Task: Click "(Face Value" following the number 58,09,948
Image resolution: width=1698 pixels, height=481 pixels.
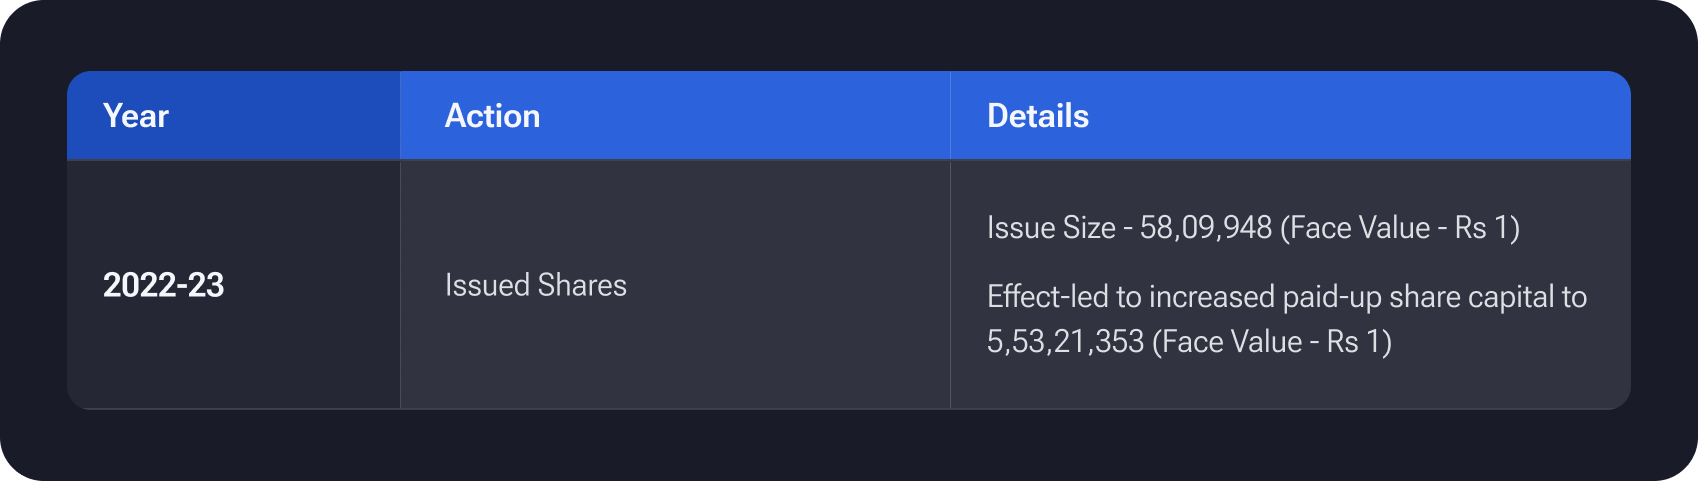Action: coord(1355,228)
